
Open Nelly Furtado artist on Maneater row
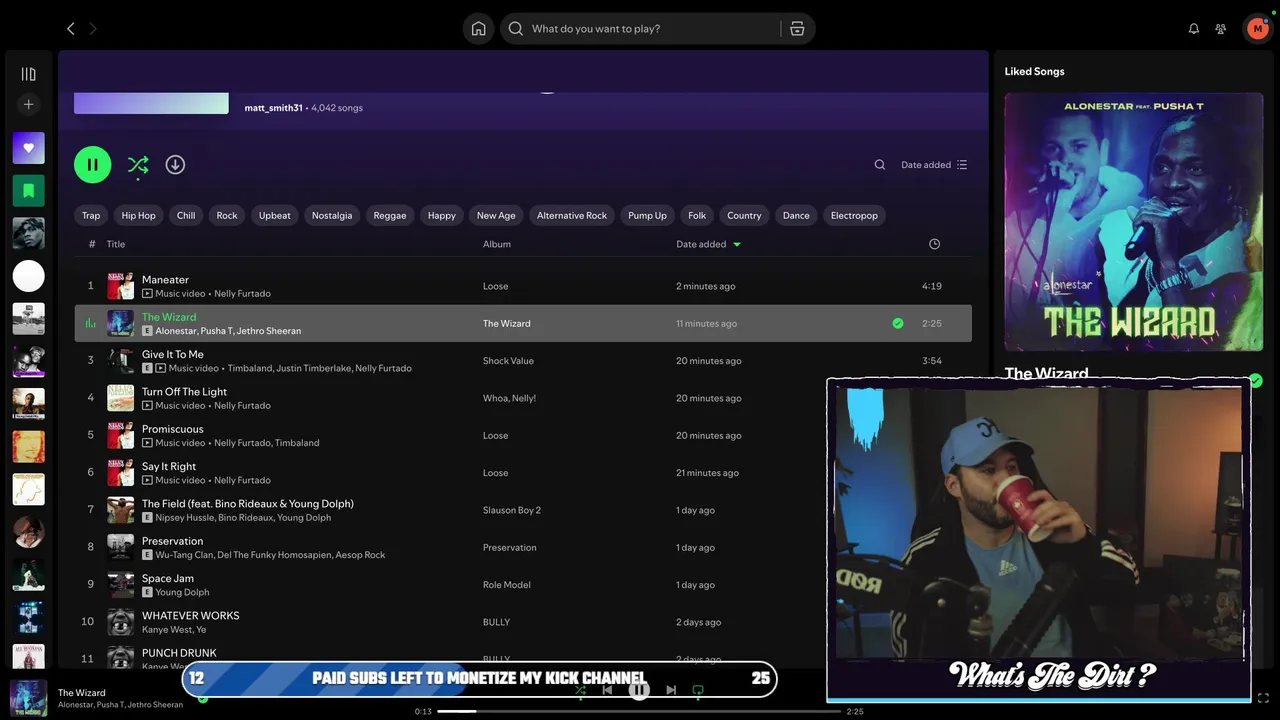(242, 294)
